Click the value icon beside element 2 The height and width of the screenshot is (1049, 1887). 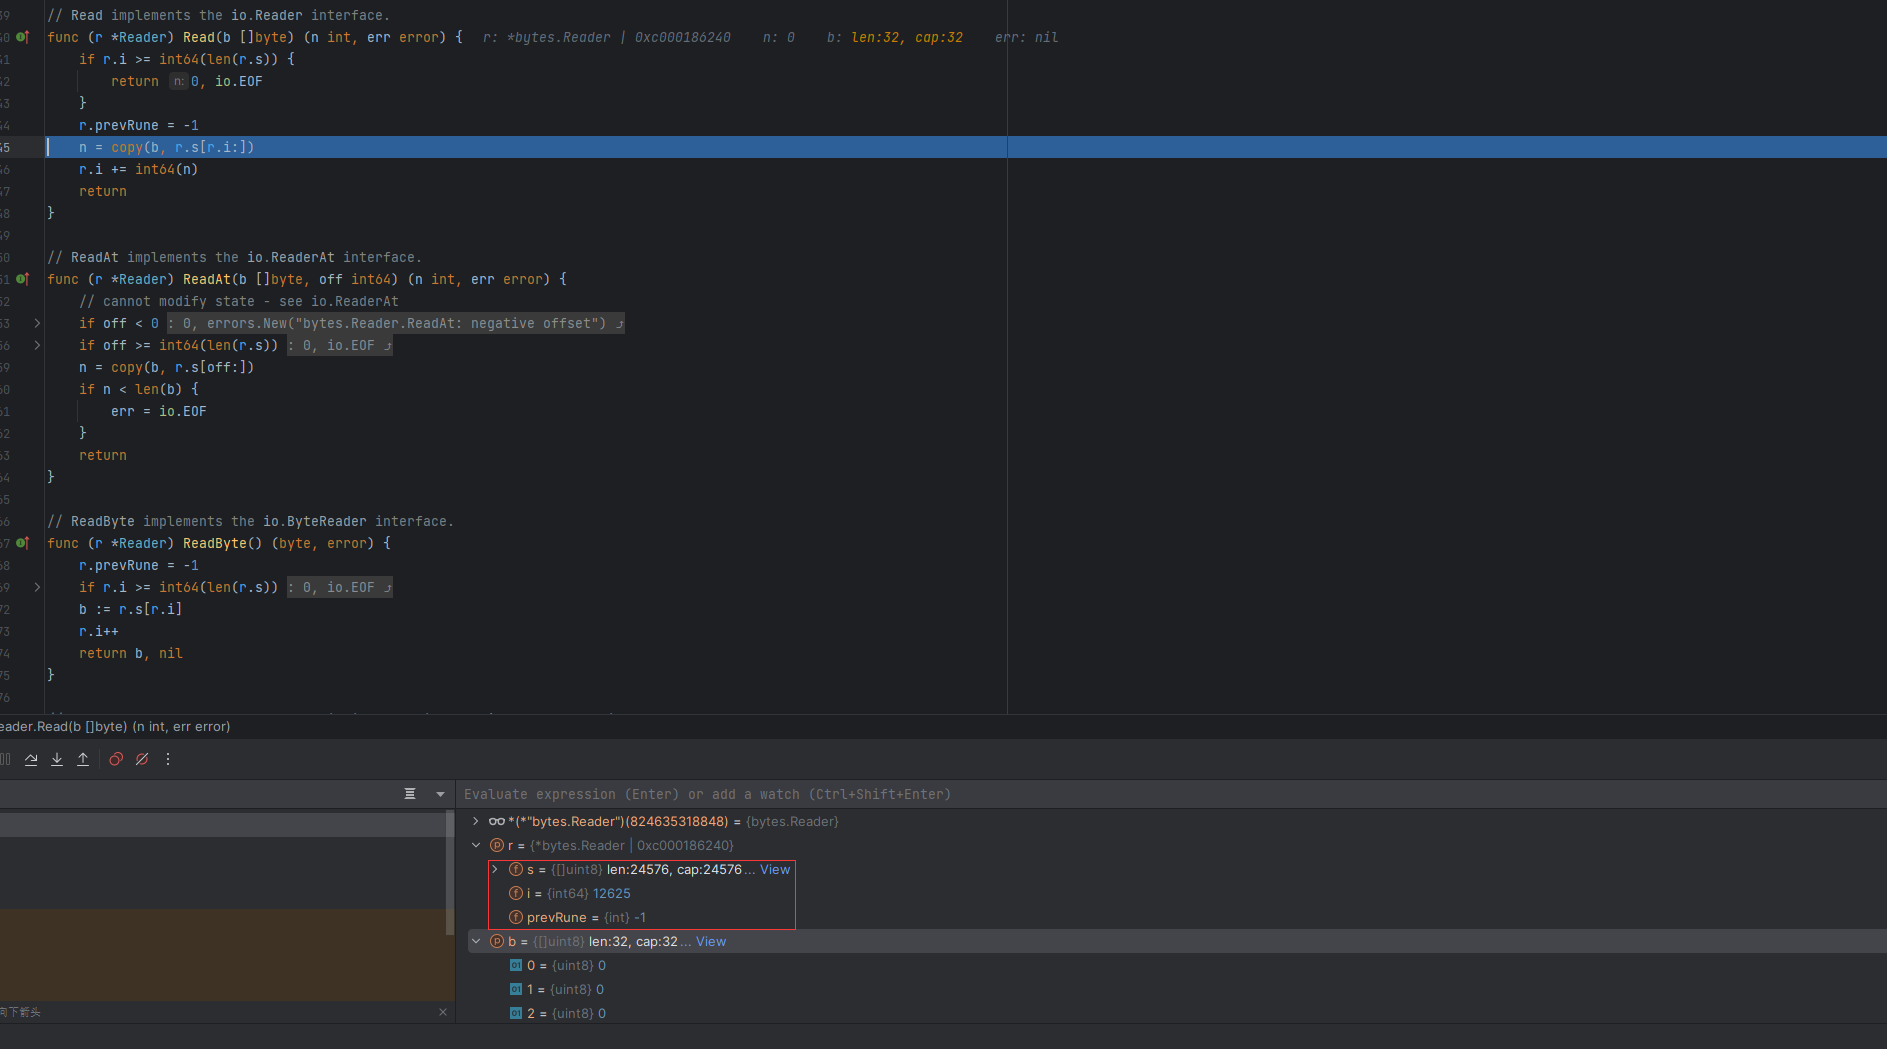point(516,1013)
